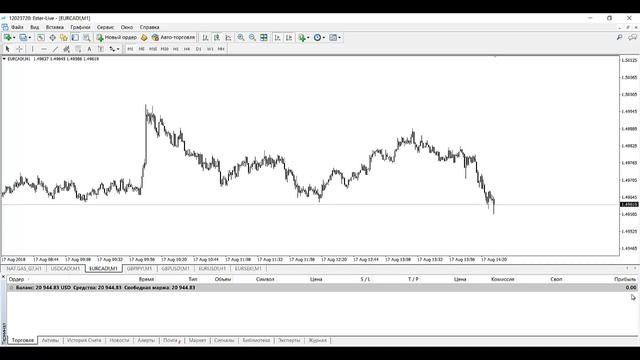Open the Profiles toolbar icon
Screen dimensions: 640x360
coord(23,38)
